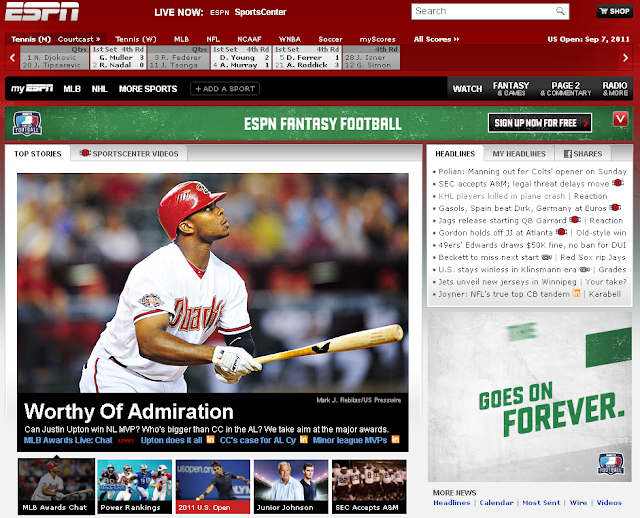This screenshot has width=640, height=518.
Task: Open the Tennis (W) scores tab
Action: (x=136, y=39)
